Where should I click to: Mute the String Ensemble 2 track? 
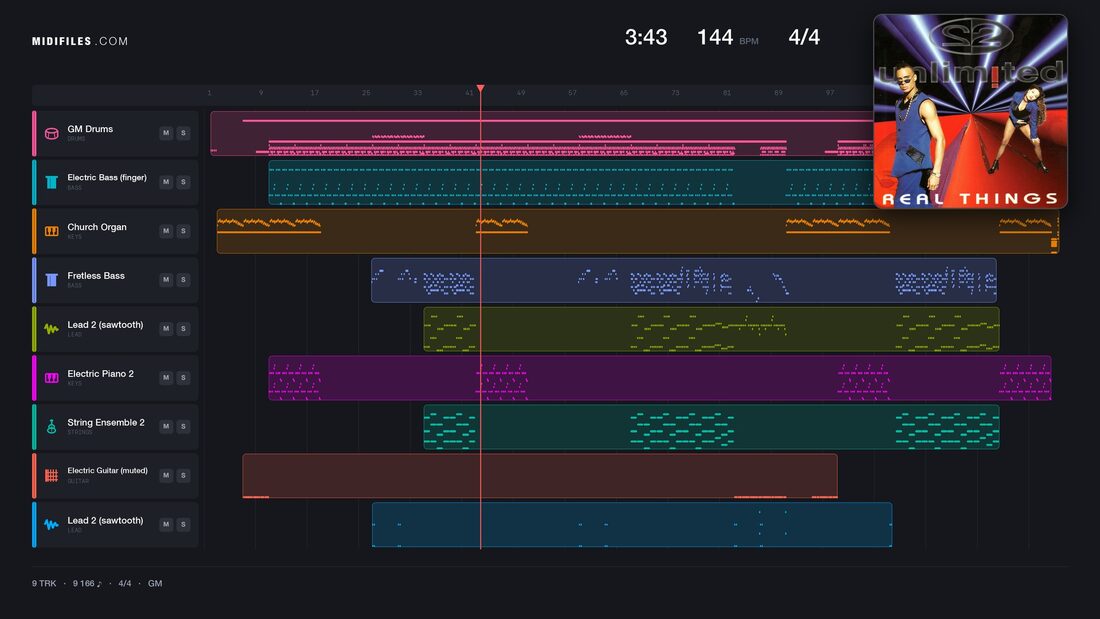166,426
